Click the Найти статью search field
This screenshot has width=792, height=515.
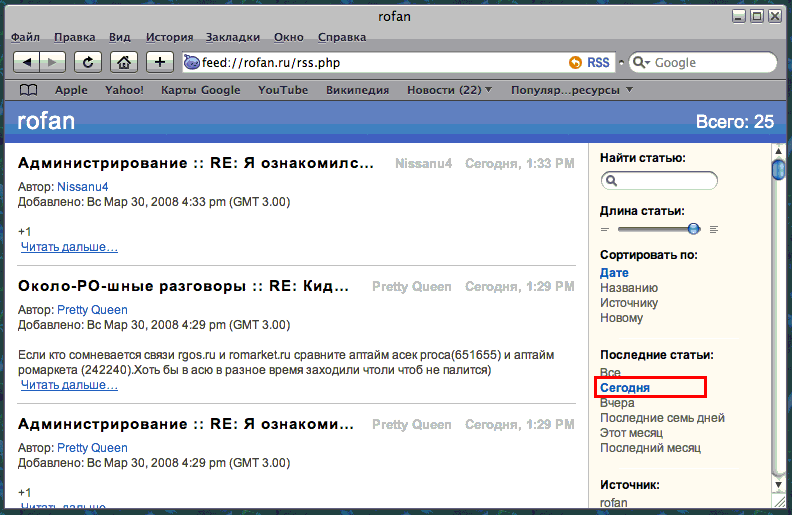pos(659,181)
